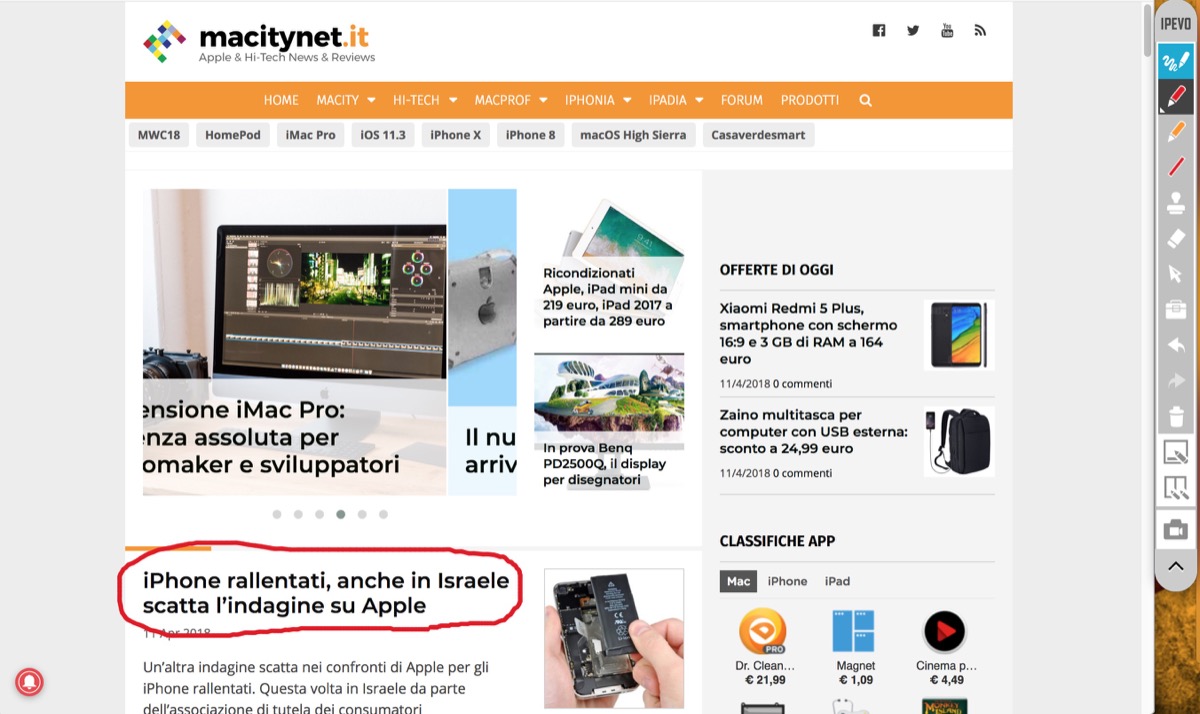Click the black backpack product thumbnail
1200x714 pixels.
pos(958,441)
